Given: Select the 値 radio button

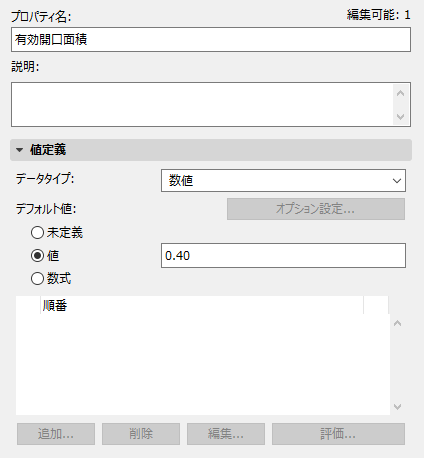Looking at the screenshot, I should click(37, 256).
